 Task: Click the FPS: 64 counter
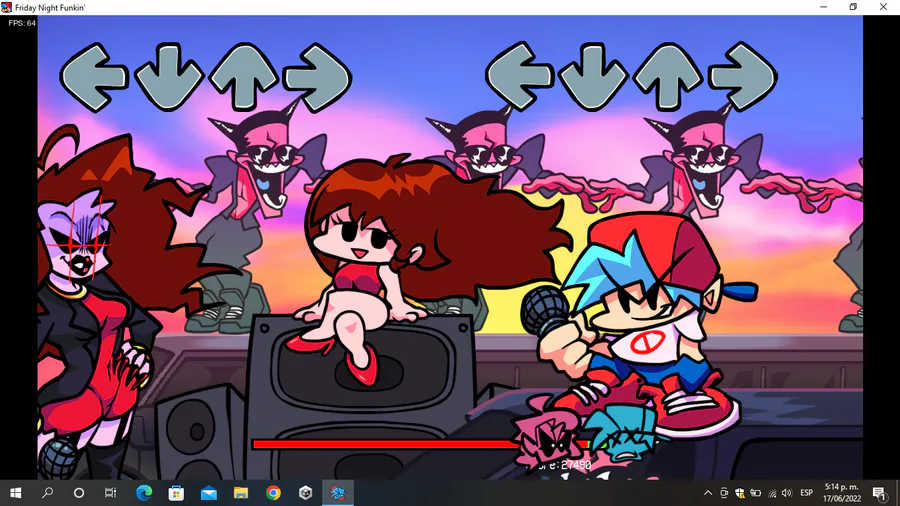(22, 23)
